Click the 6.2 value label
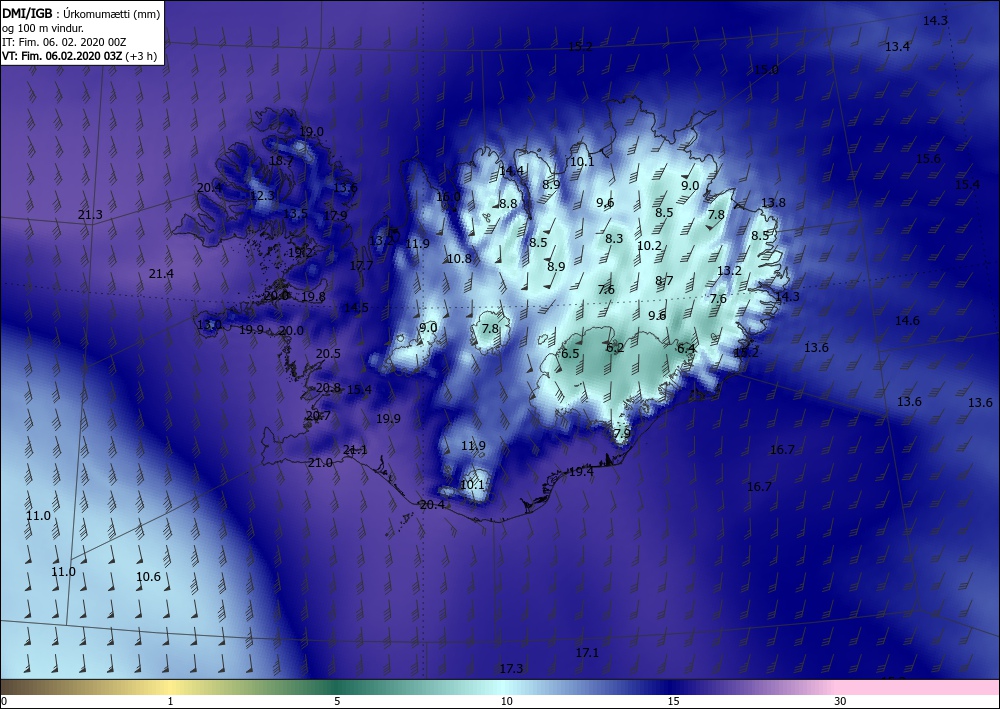1000x709 pixels. (615, 347)
